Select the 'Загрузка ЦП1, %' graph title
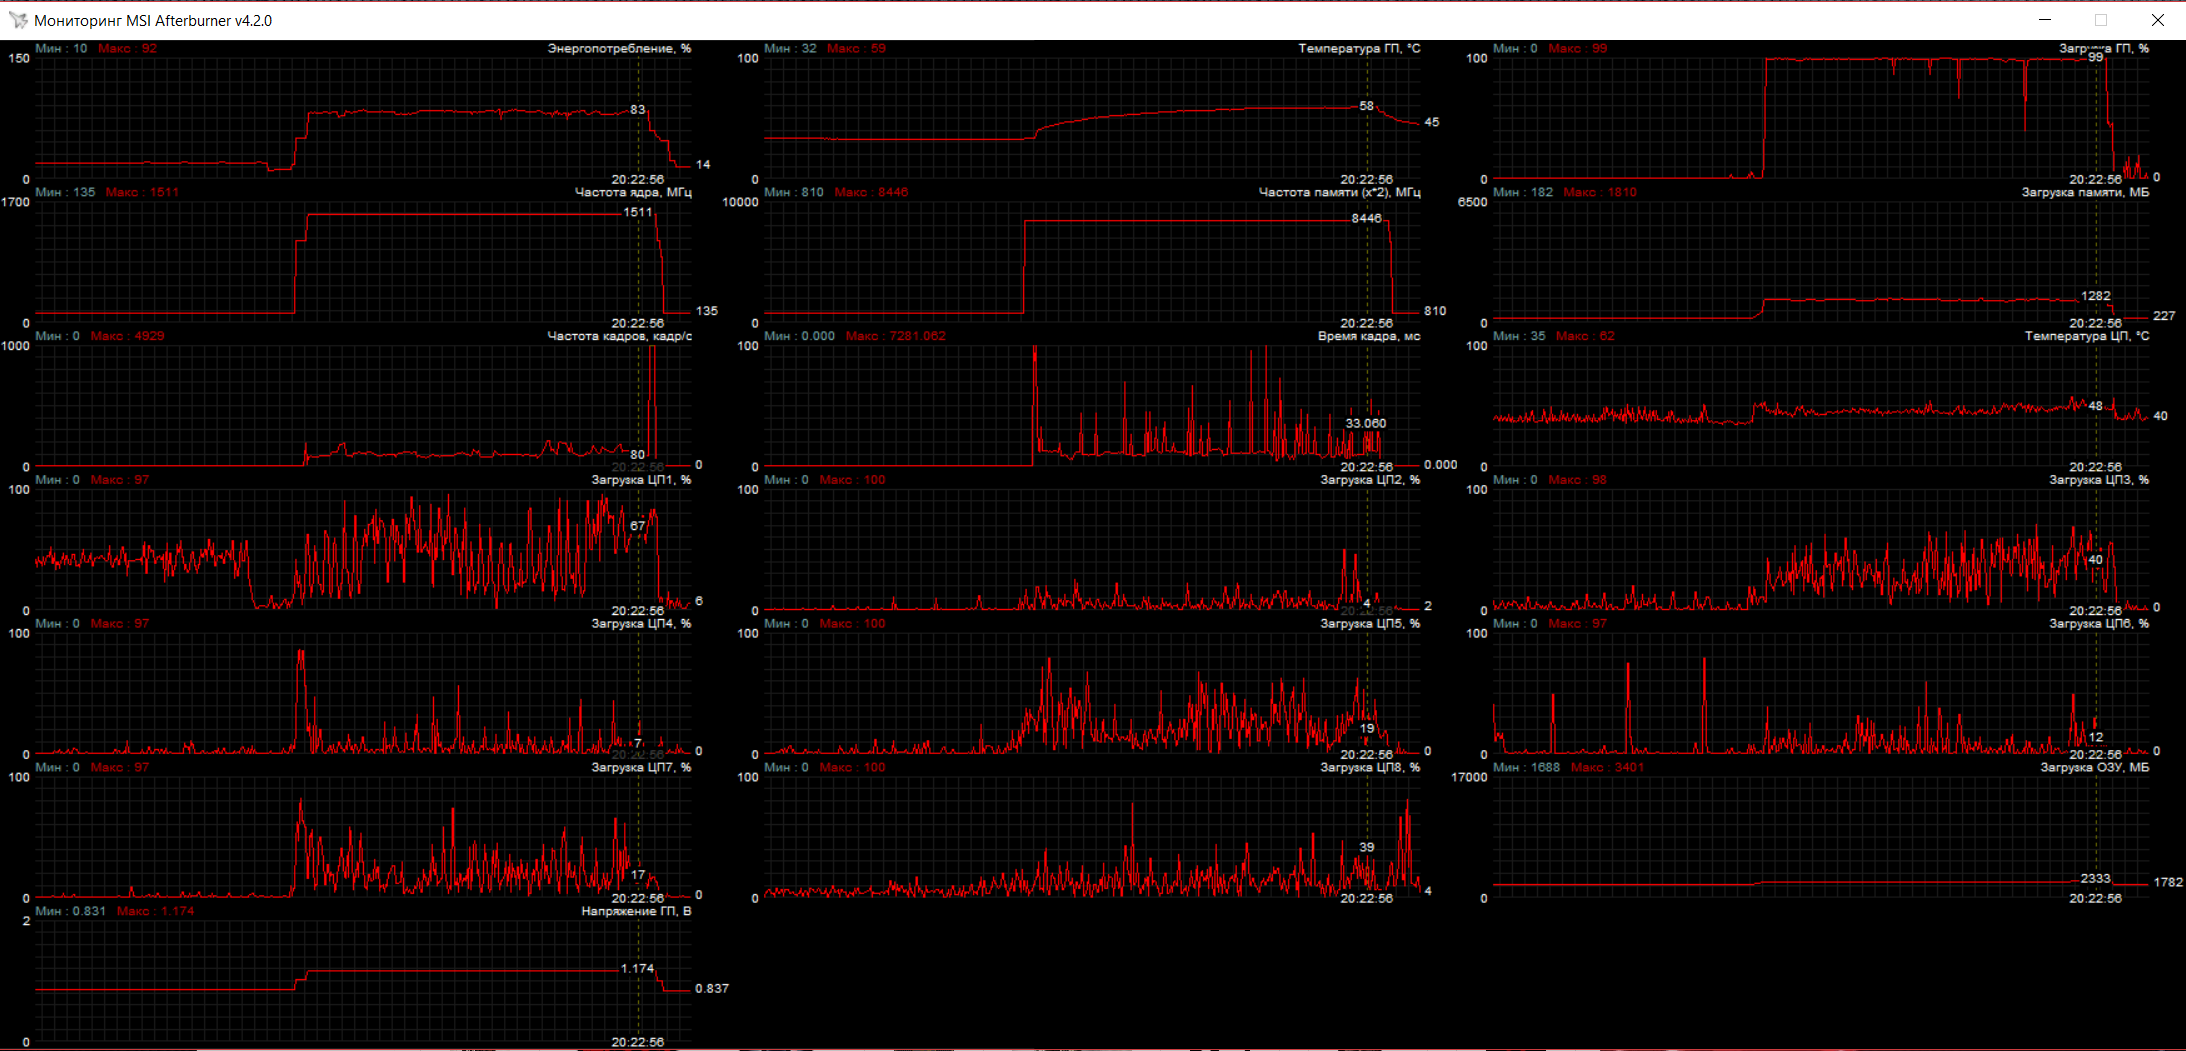Viewport: 2186px width, 1051px height. click(641, 480)
